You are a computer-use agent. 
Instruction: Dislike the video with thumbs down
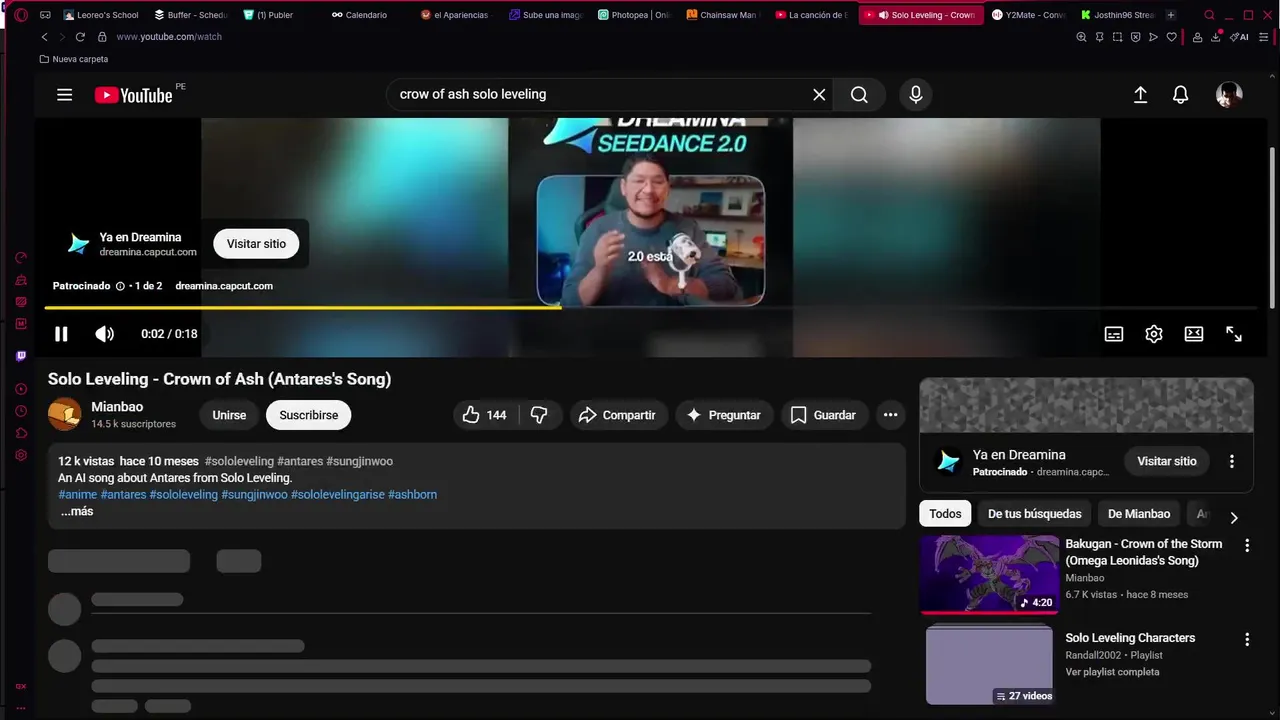[x=539, y=415]
